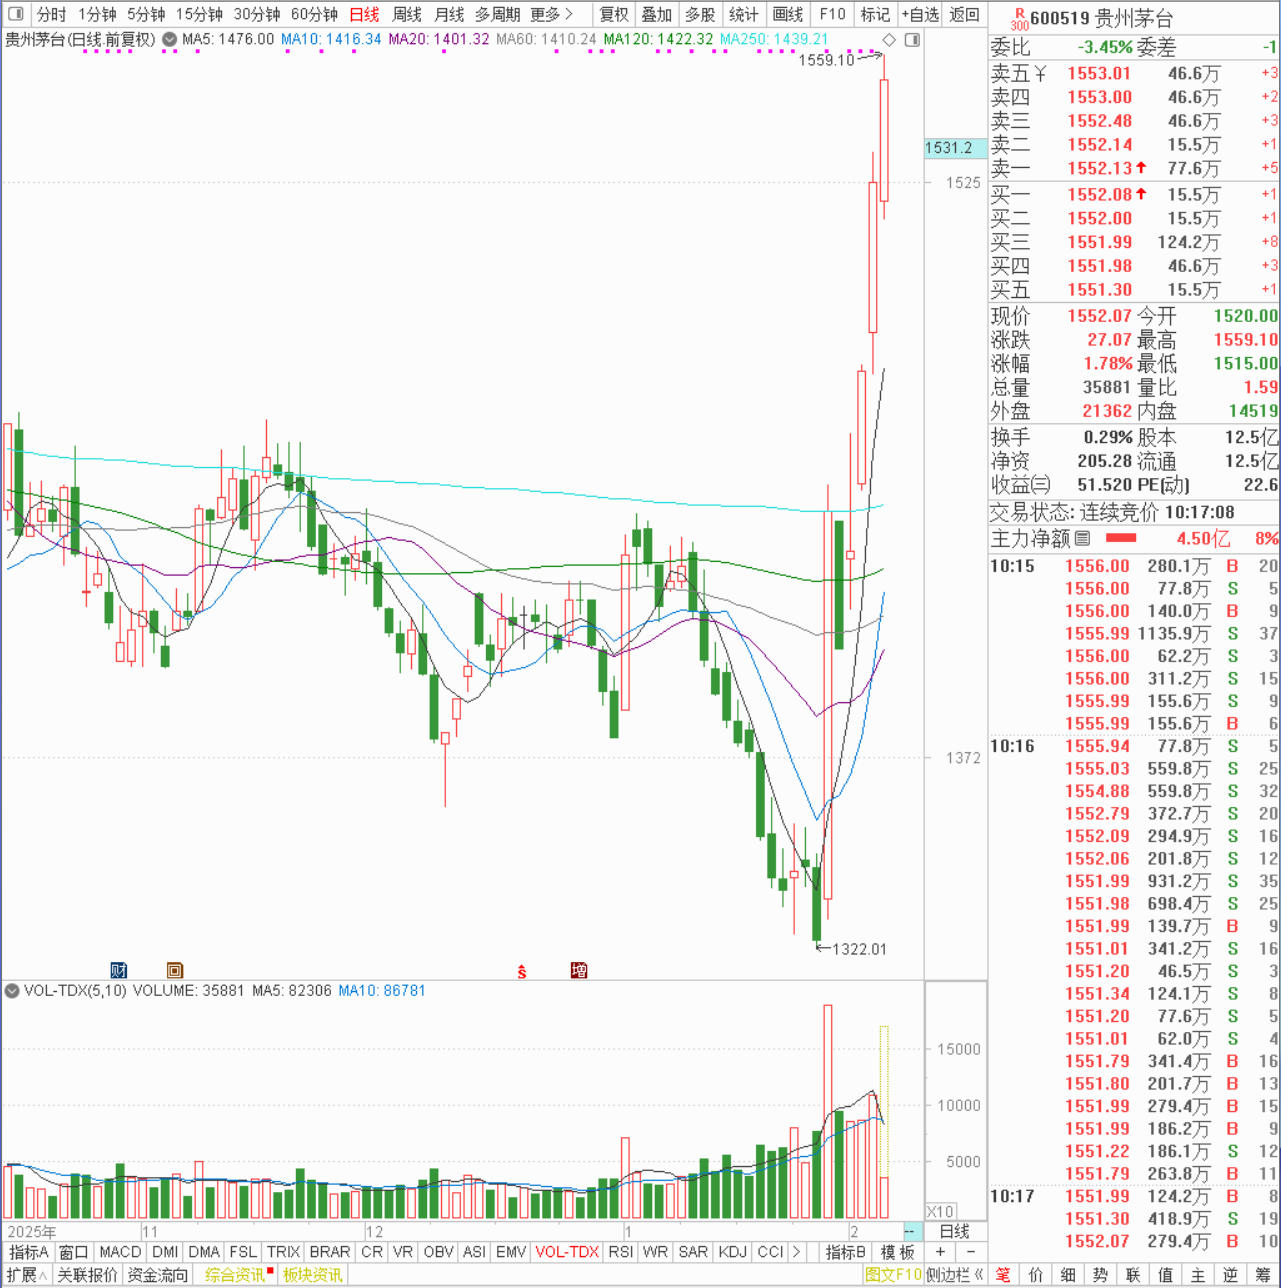Click the 财 financial event marker

(118, 970)
